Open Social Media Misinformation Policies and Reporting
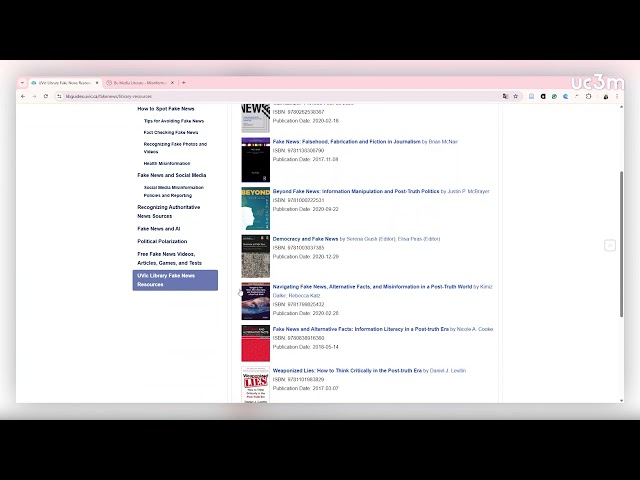Screen dimensions: 640x480 tap(173, 191)
